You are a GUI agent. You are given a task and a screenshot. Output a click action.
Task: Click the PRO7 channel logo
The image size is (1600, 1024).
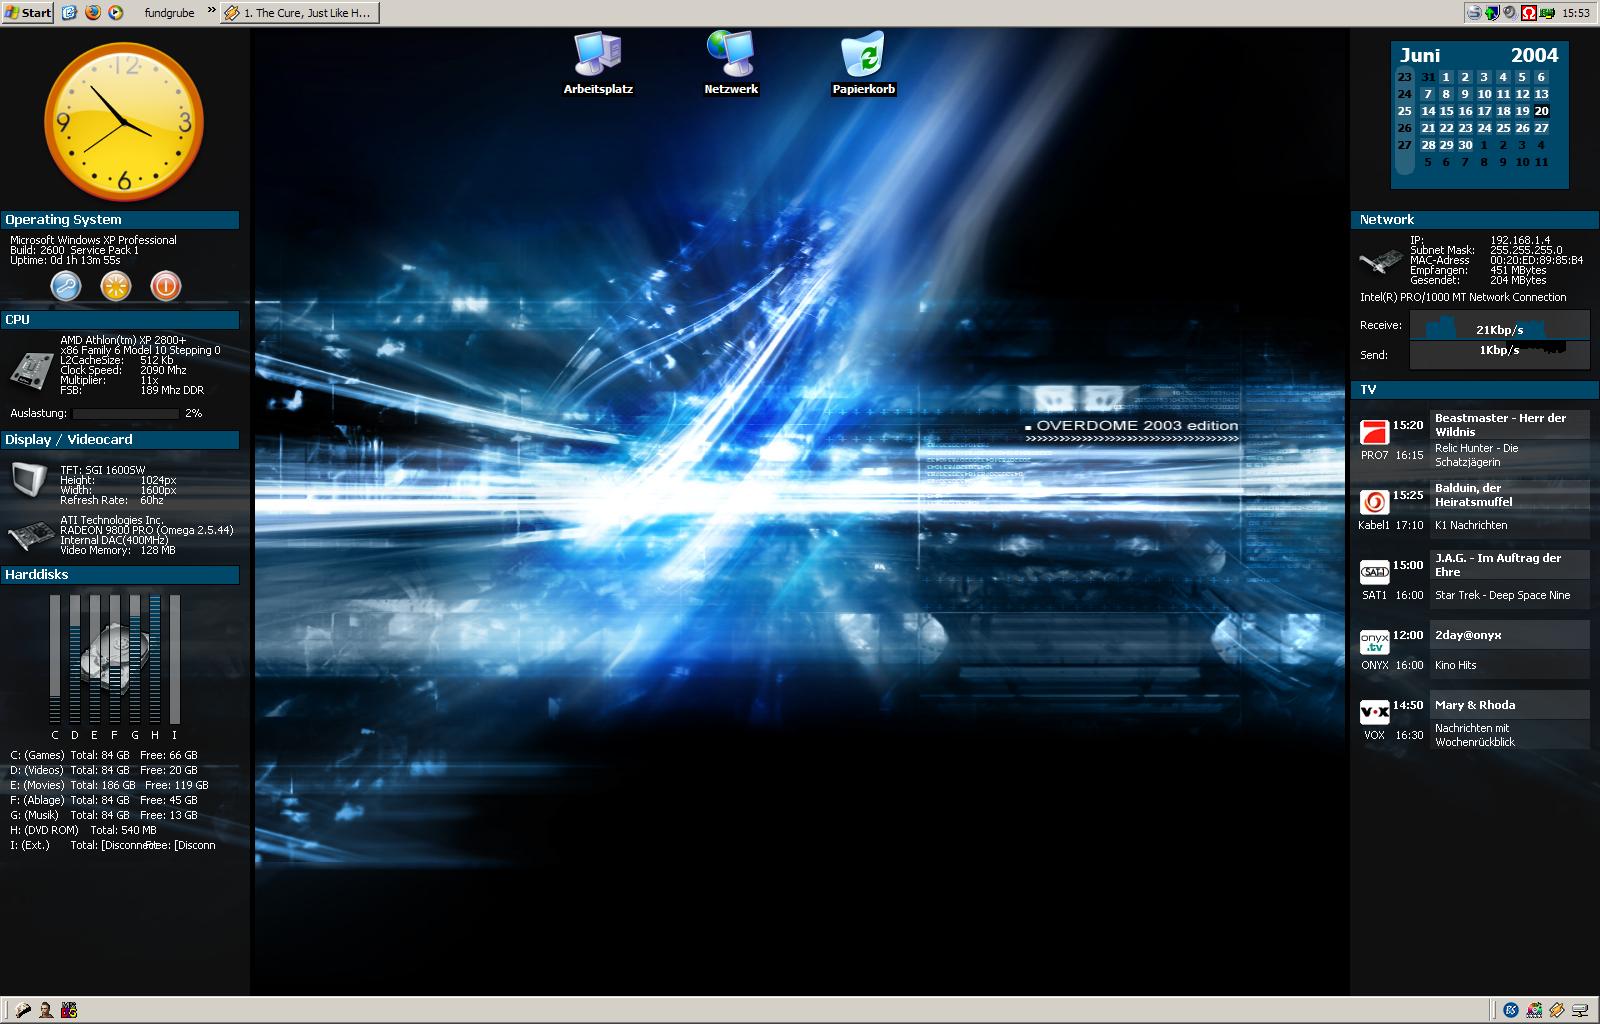1374,433
